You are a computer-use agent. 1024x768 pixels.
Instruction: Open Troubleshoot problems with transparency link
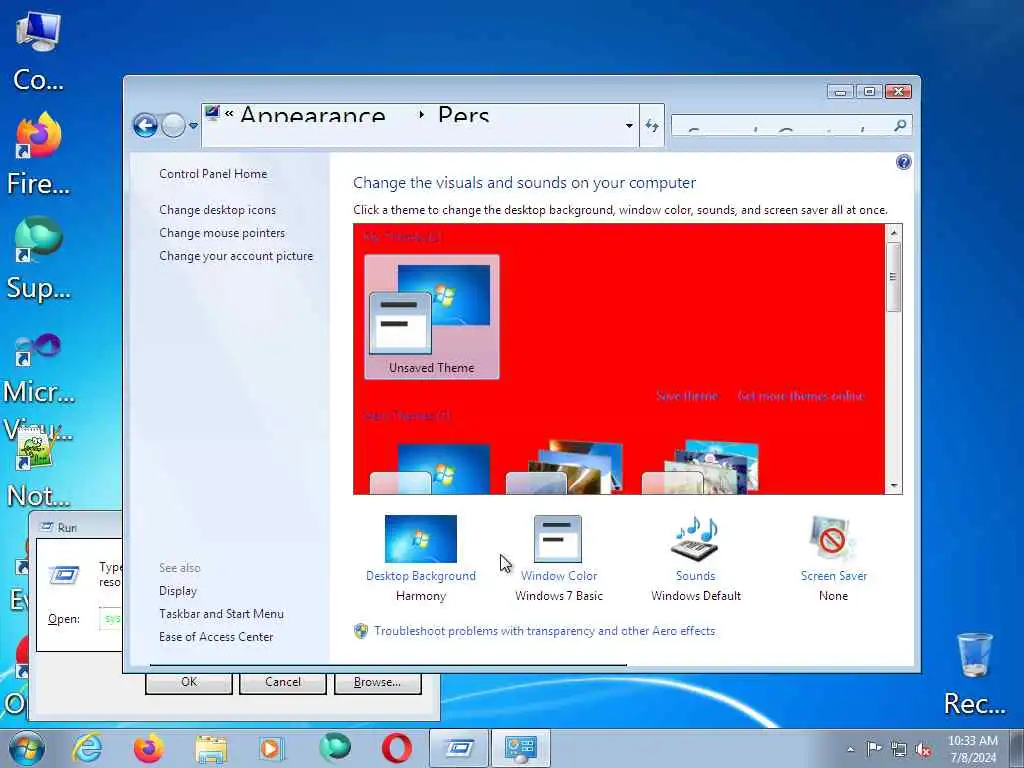544,631
